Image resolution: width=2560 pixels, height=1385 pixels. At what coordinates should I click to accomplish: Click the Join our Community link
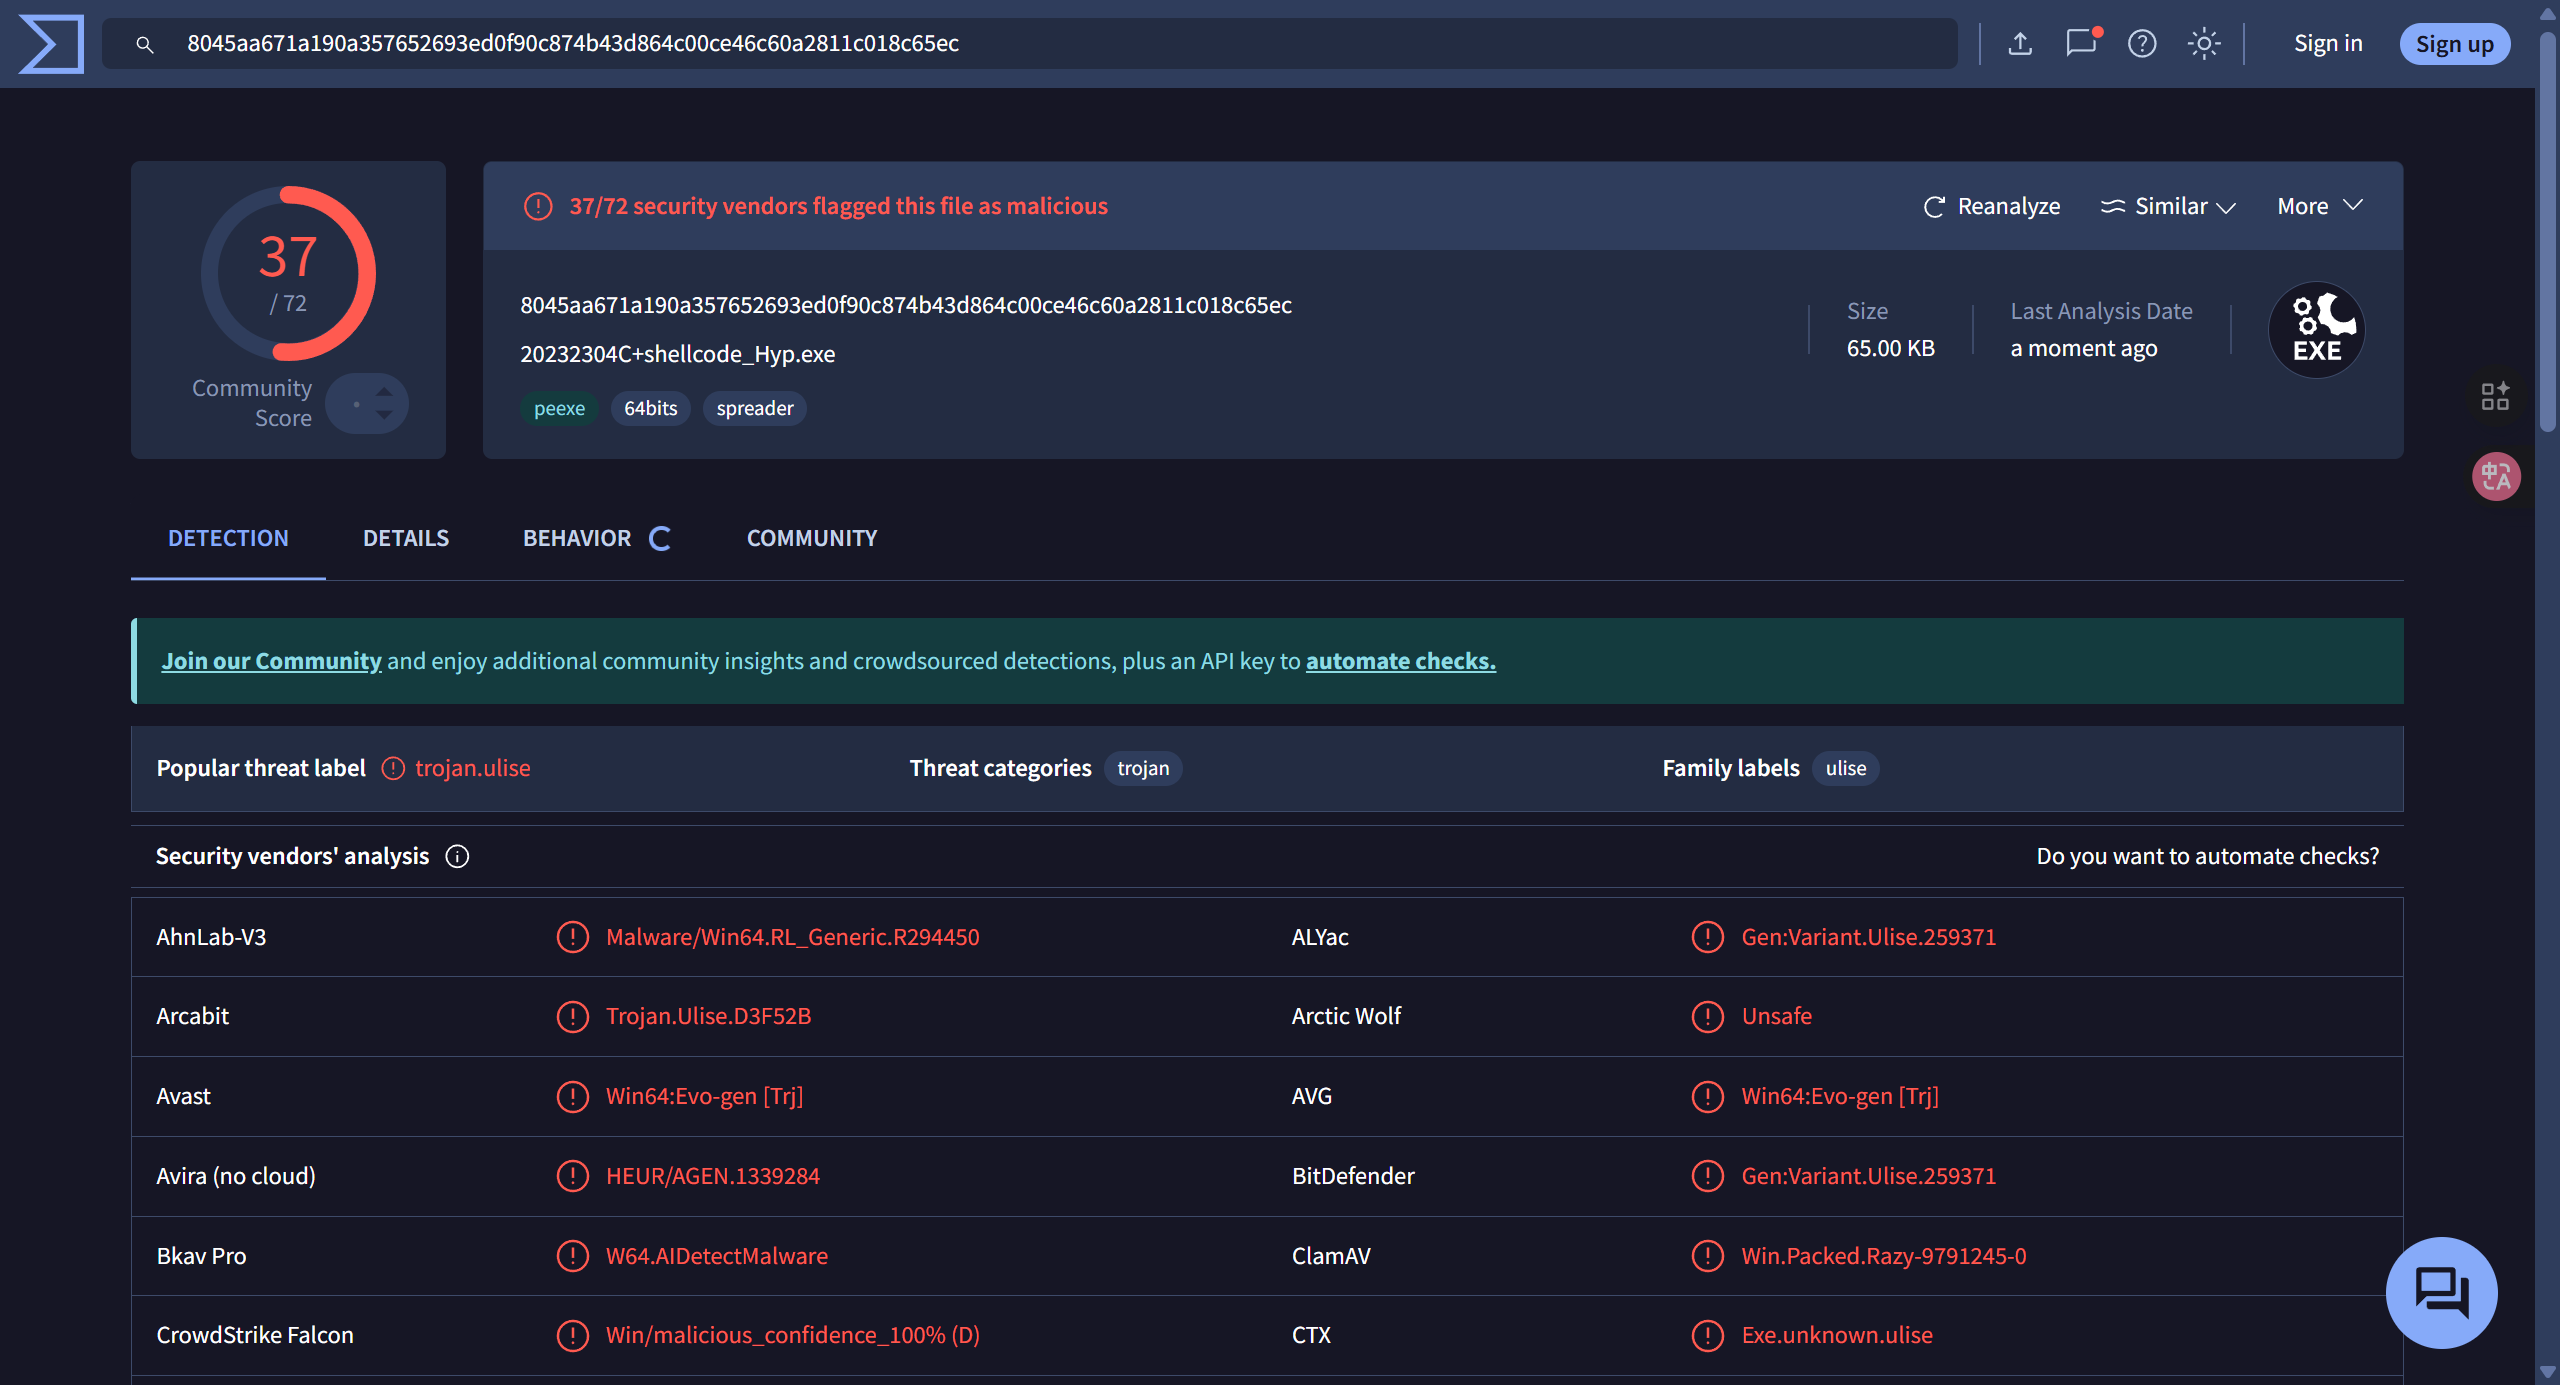pos(271,661)
